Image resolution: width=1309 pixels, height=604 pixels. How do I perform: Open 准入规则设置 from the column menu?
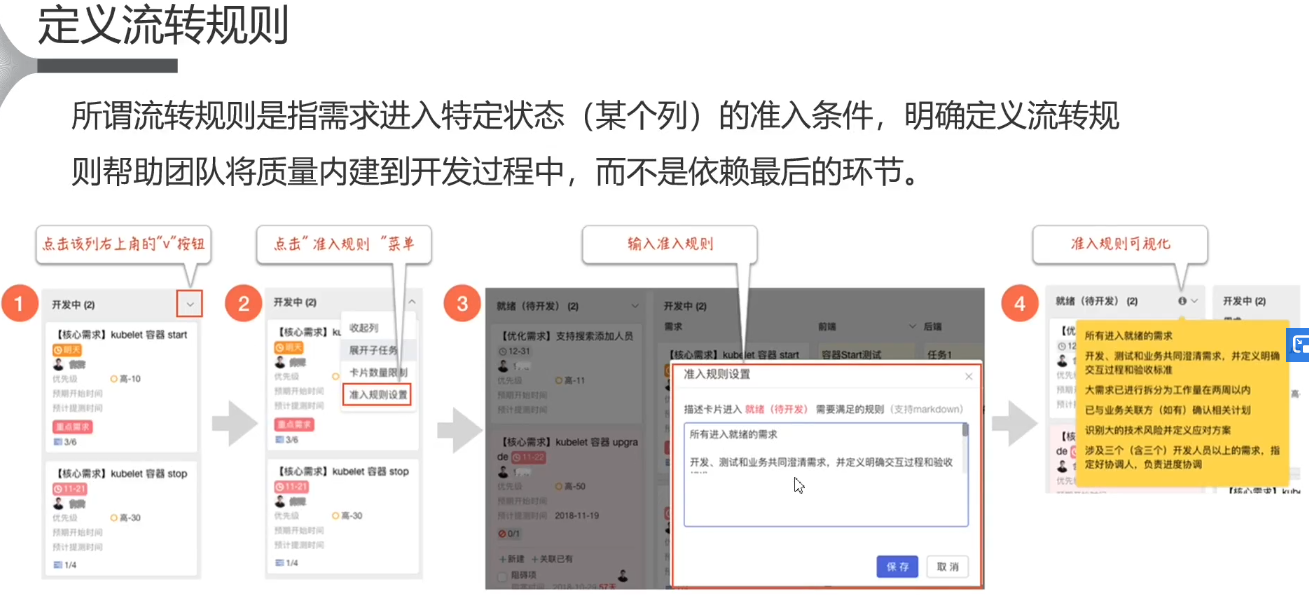click(x=377, y=395)
